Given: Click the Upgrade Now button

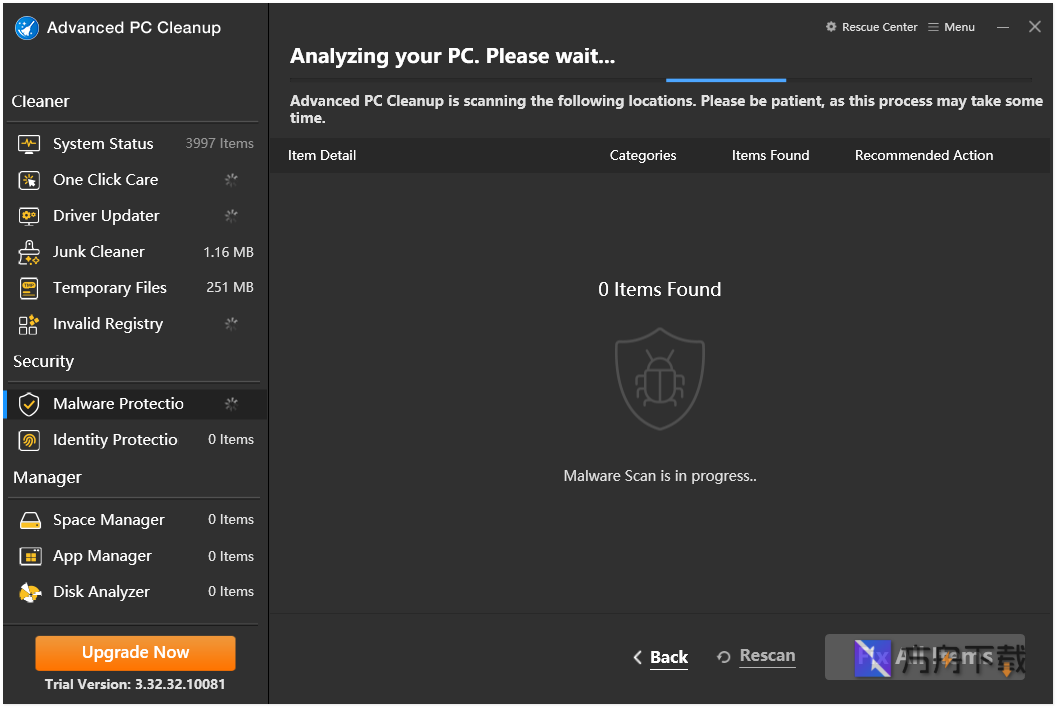Looking at the screenshot, I should (135, 653).
